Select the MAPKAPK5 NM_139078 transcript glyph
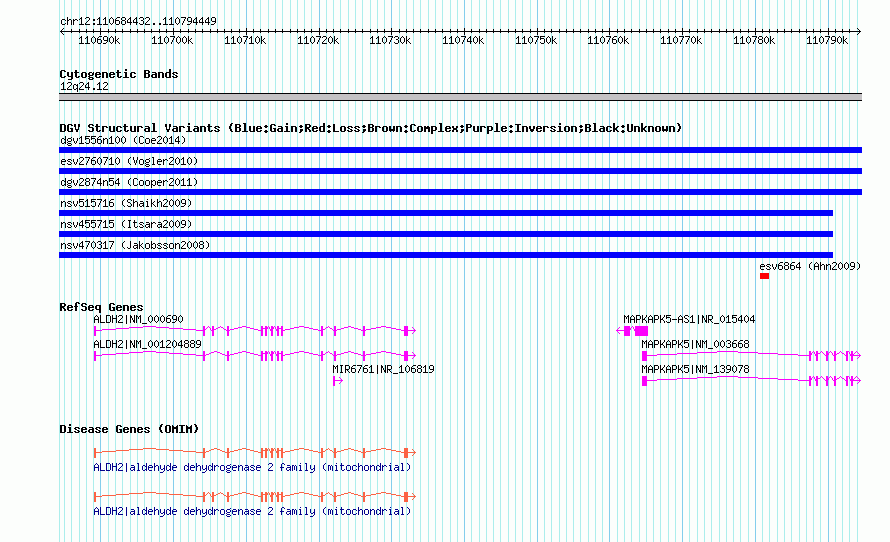This screenshot has width=890, height=542. [x=752, y=381]
